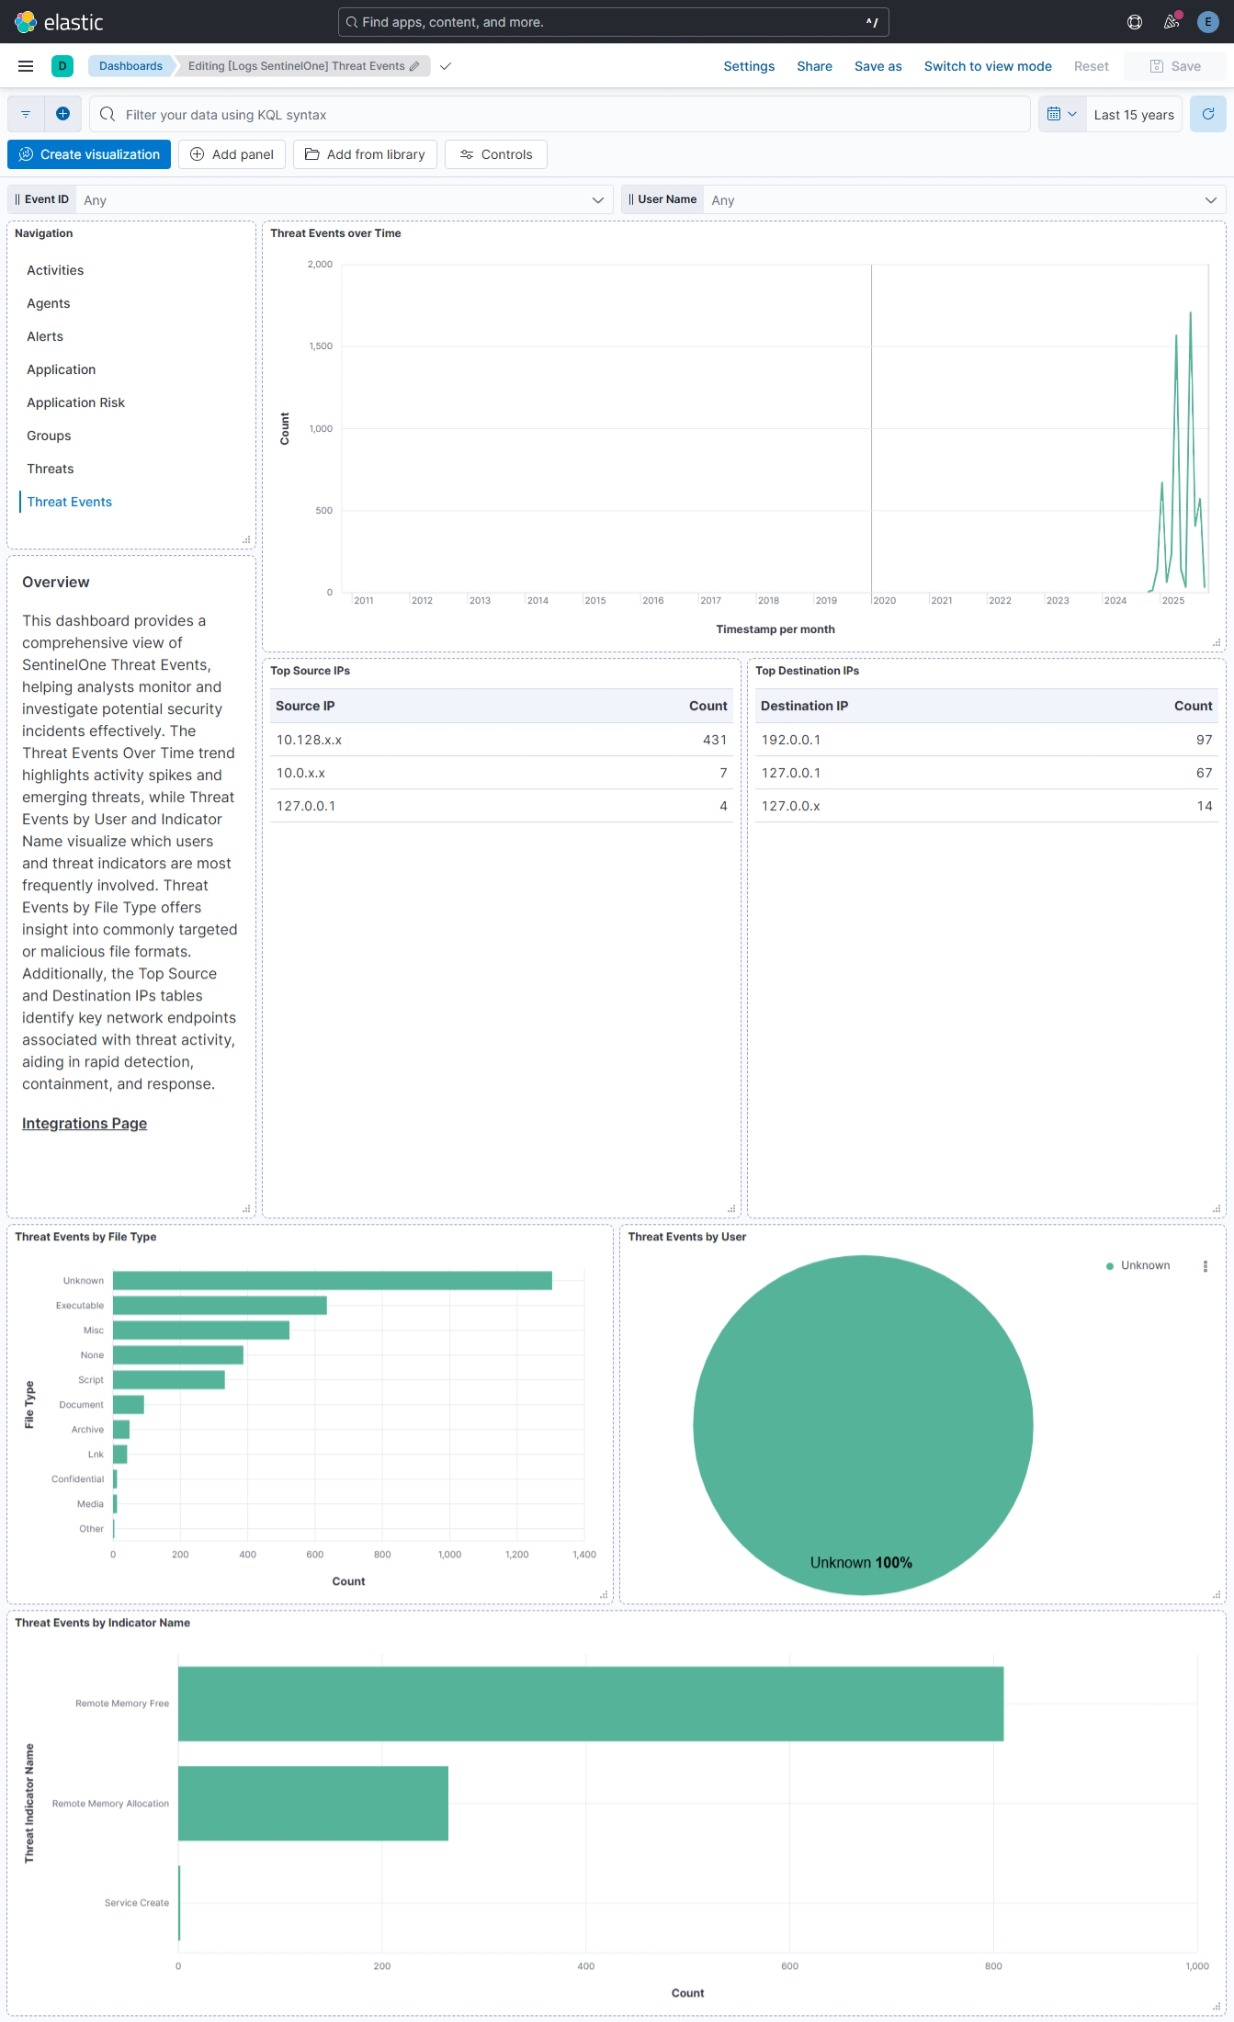
Task: Open the filter options menu icon
Action: click(26, 114)
